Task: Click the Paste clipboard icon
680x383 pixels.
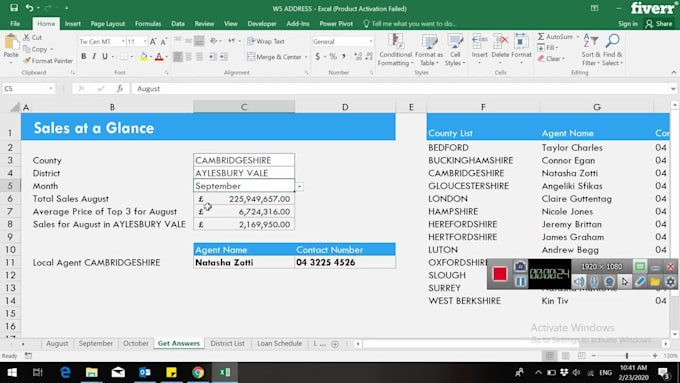Action: (11, 43)
